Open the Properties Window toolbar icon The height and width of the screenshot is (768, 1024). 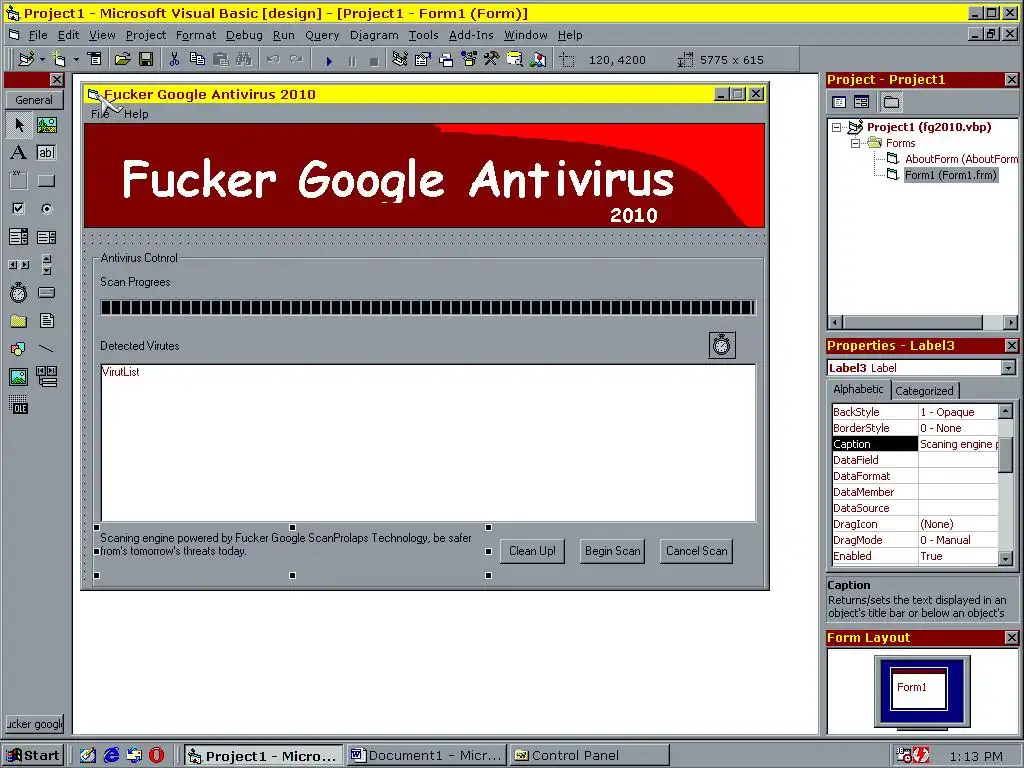point(423,59)
